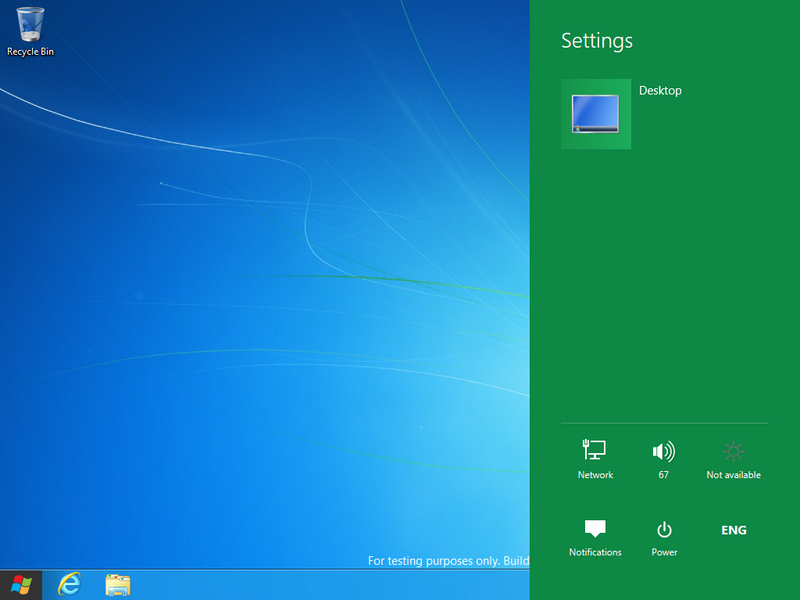800x600 pixels.
Task: Open the Notifications speech bubble icon
Action: pyautogui.click(x=595, y=529)
